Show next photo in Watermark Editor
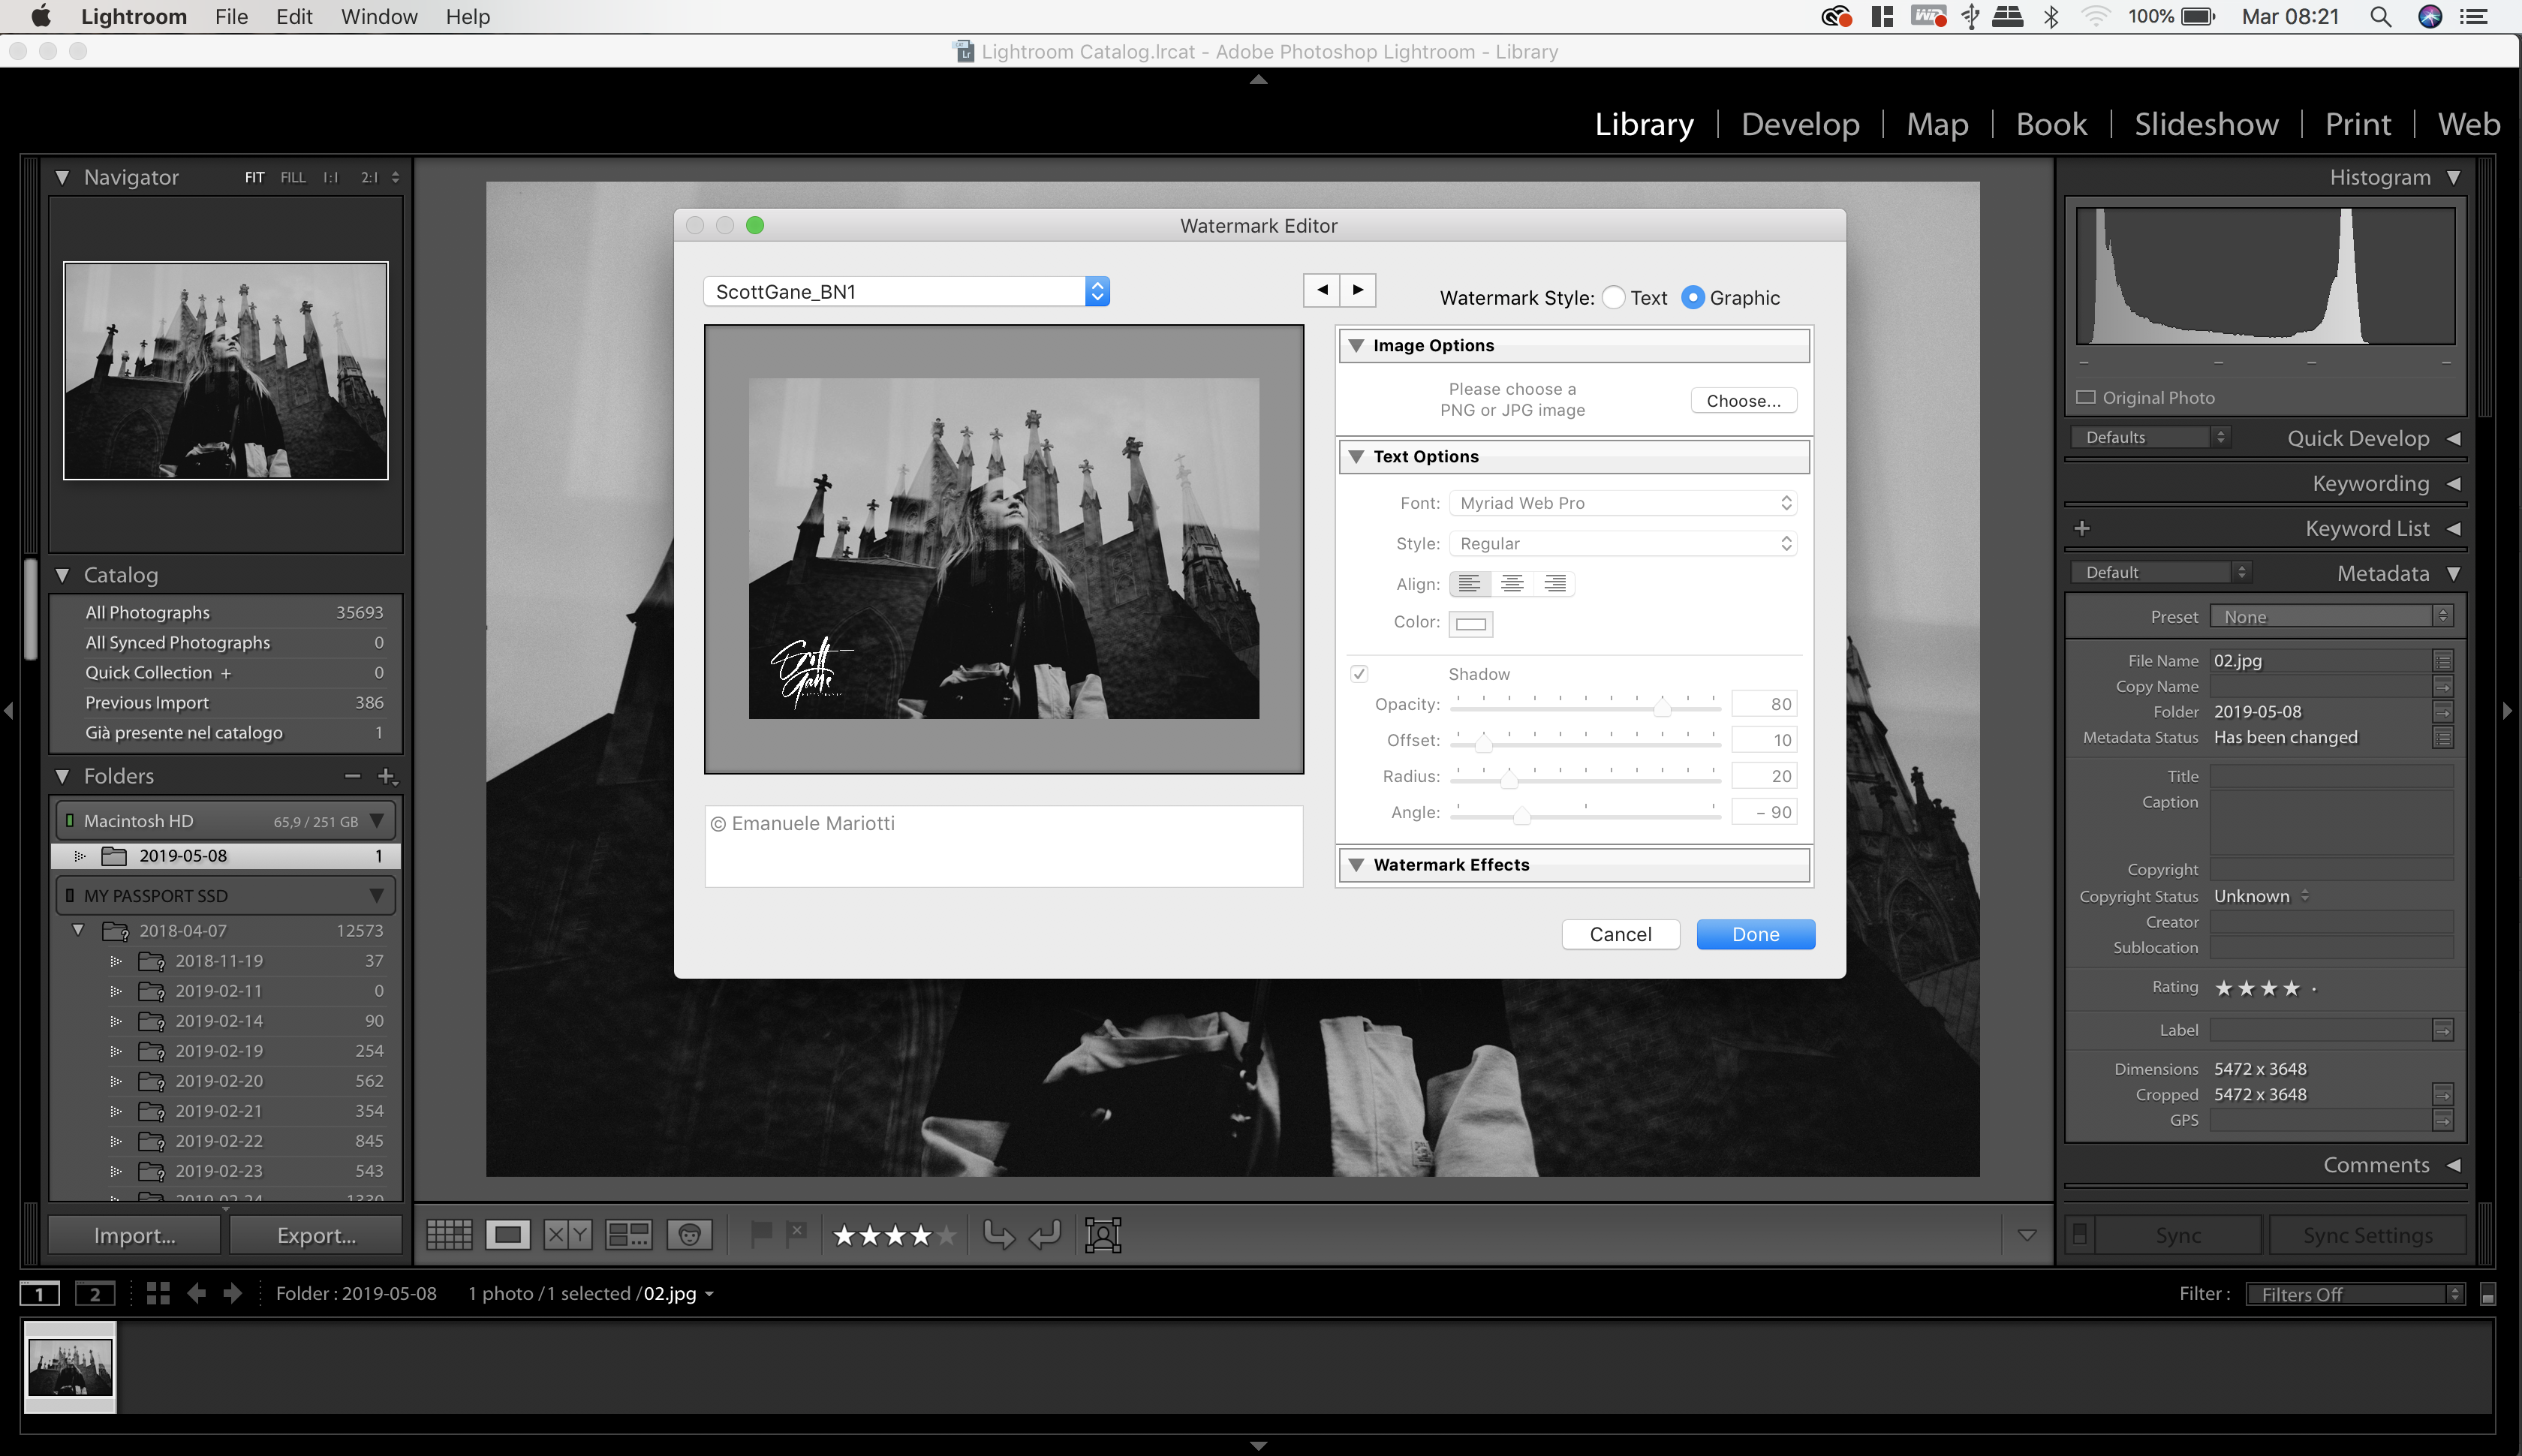Image resolution: width=2522 pixels, height=1456 pixels. 1358,290
